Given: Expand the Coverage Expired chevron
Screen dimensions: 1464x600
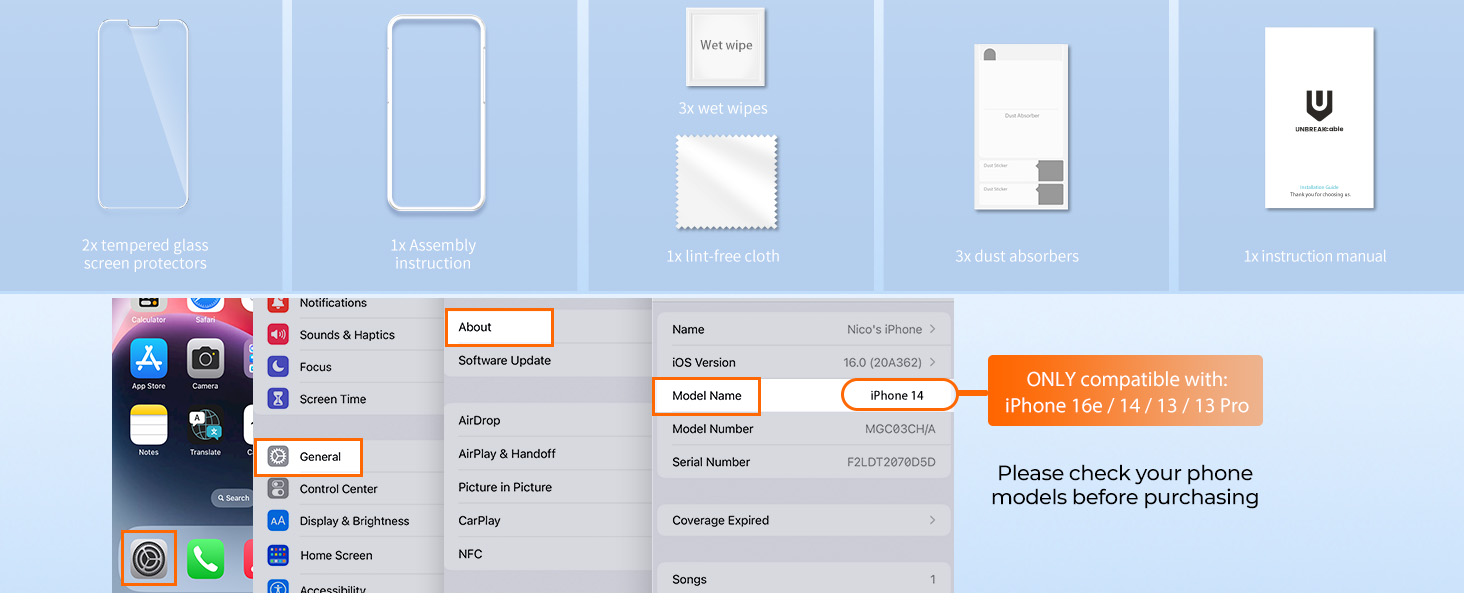Looking at the screenshot, I should [x=932, y=520].
